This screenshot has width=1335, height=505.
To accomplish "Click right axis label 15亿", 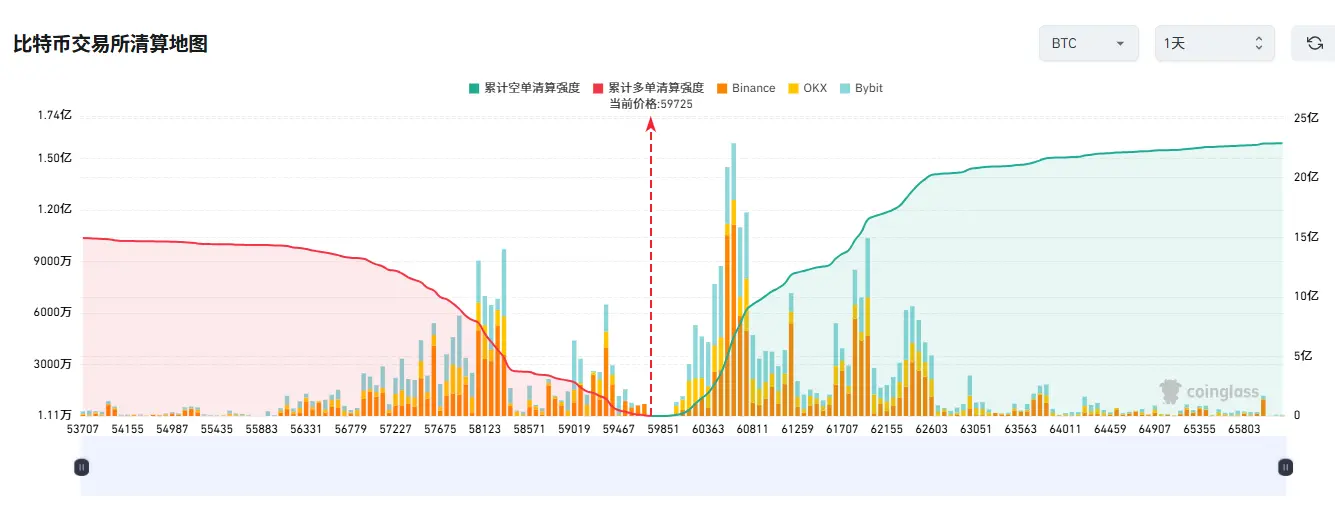I will 1306,237.
